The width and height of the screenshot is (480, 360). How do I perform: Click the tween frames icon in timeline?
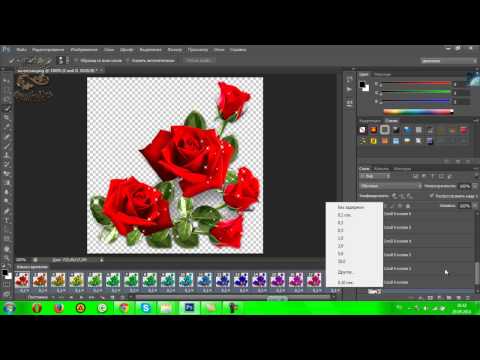pyautogui.click(x=102, y=297)
